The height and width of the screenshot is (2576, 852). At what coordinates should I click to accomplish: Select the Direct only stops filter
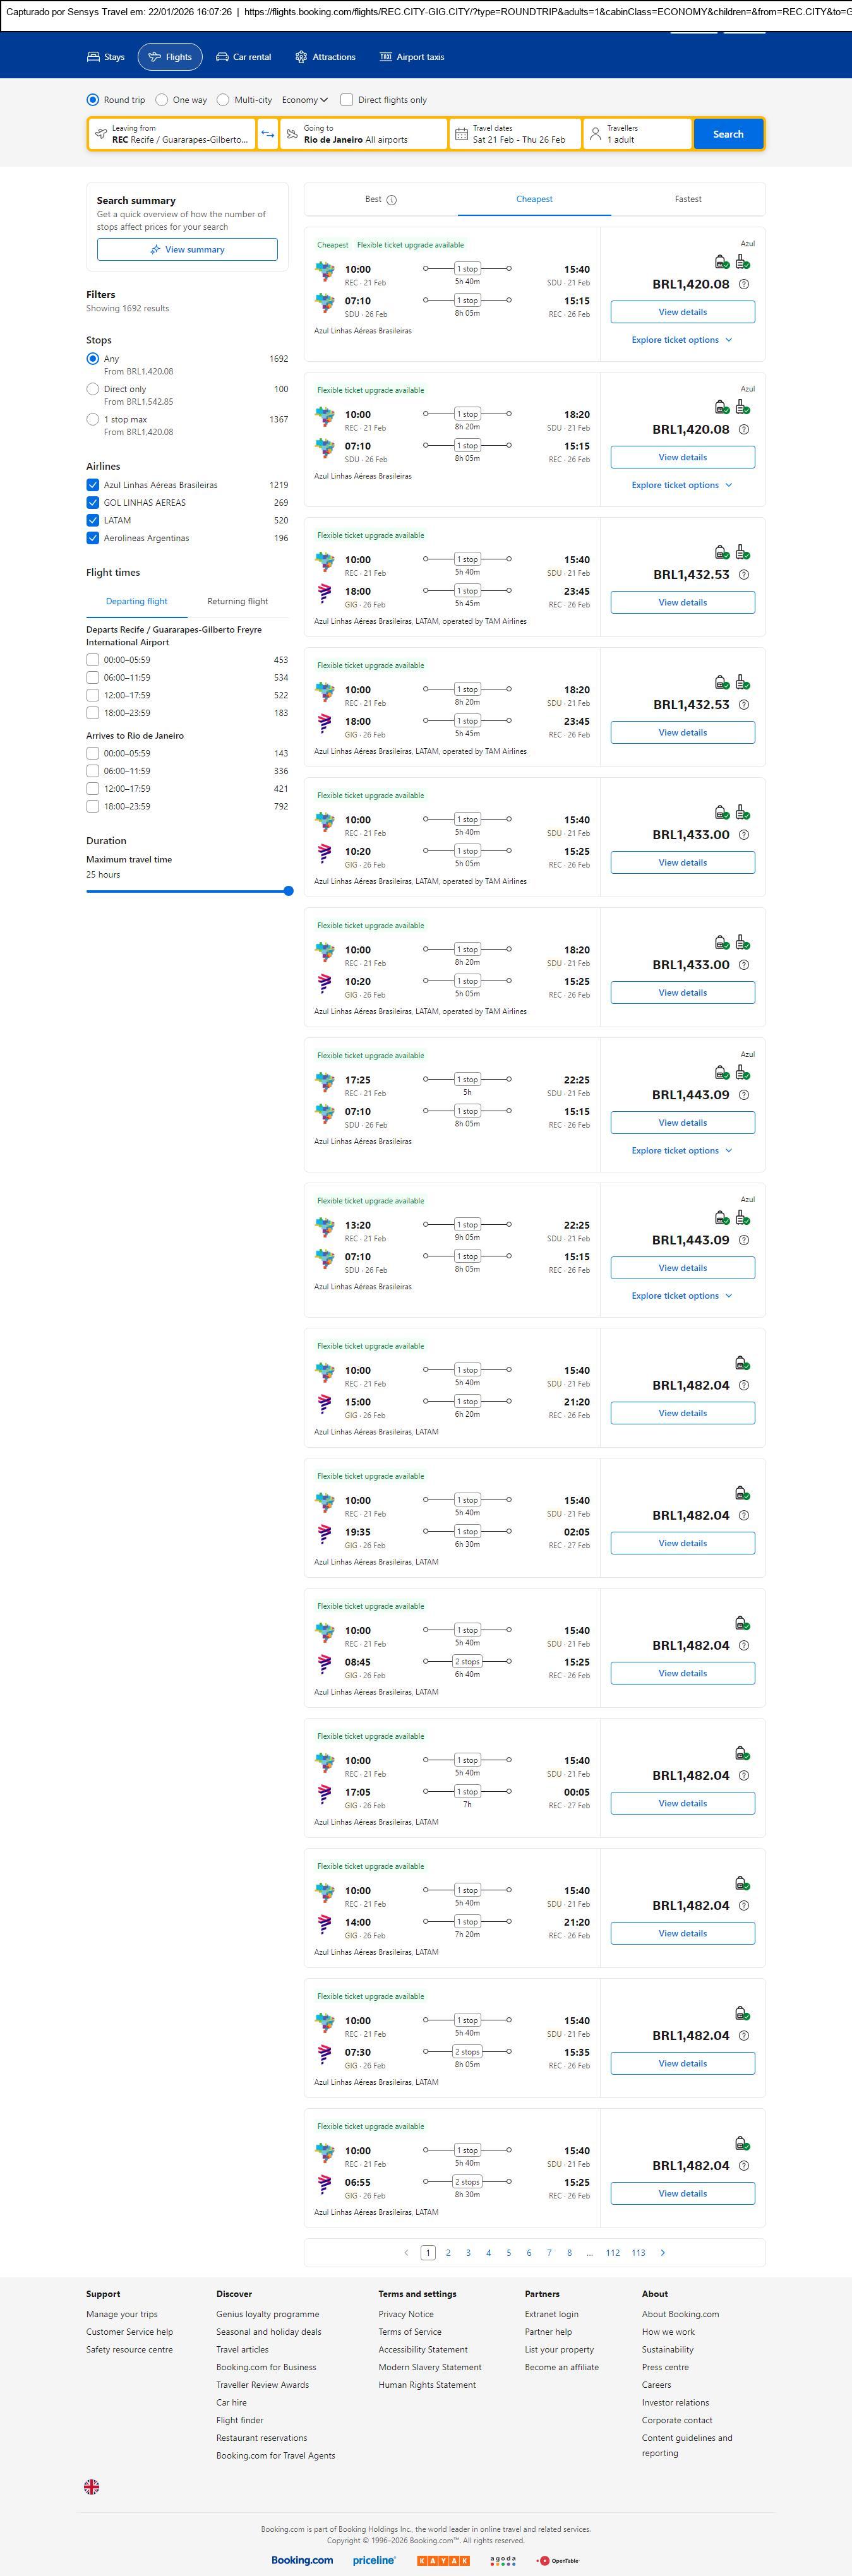point(93,389)
